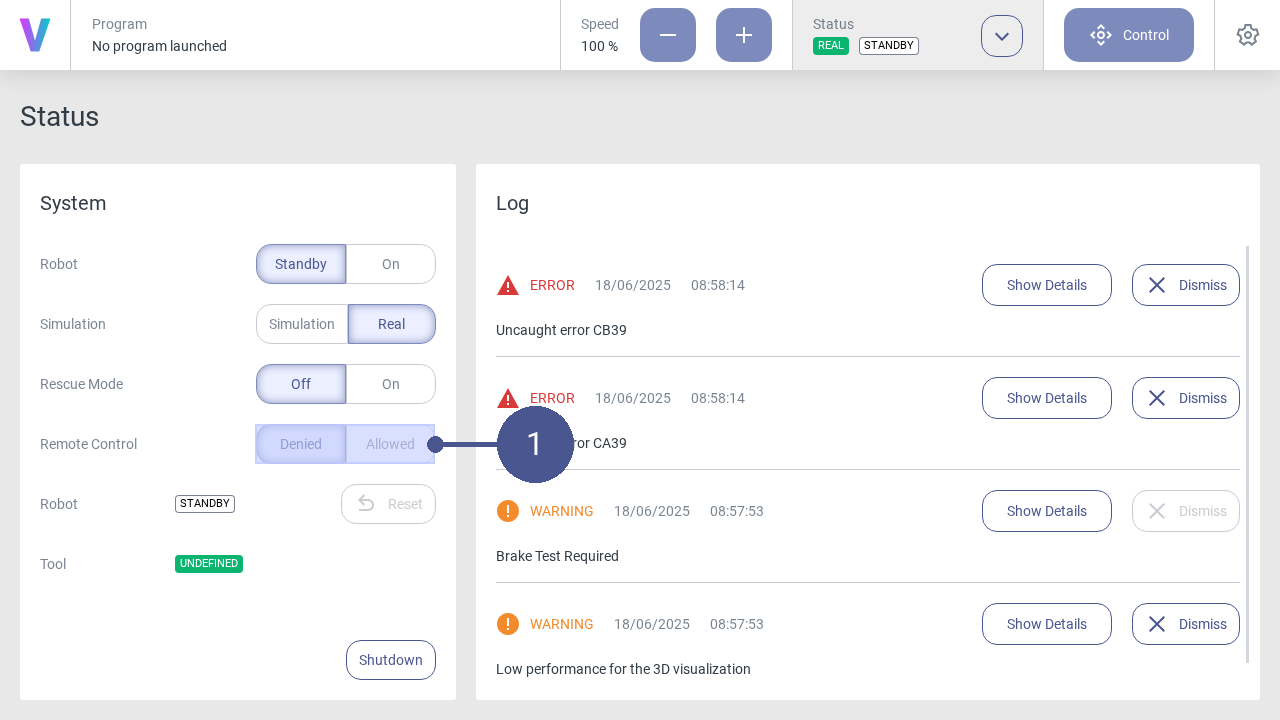
Task: Open the Control panel
Action: [x=1129, y=35]
